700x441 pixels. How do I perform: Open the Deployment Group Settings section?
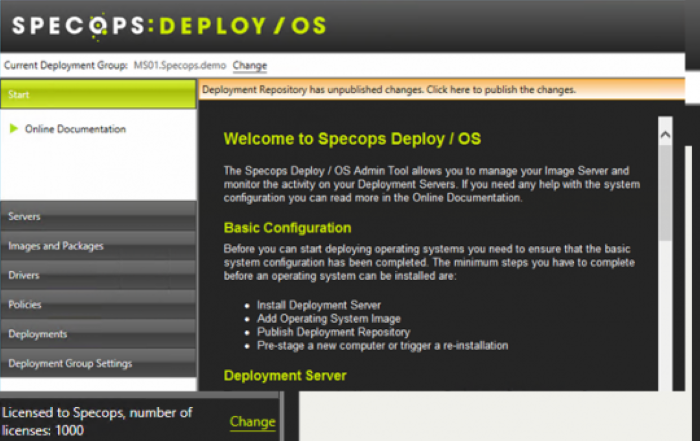98,363
